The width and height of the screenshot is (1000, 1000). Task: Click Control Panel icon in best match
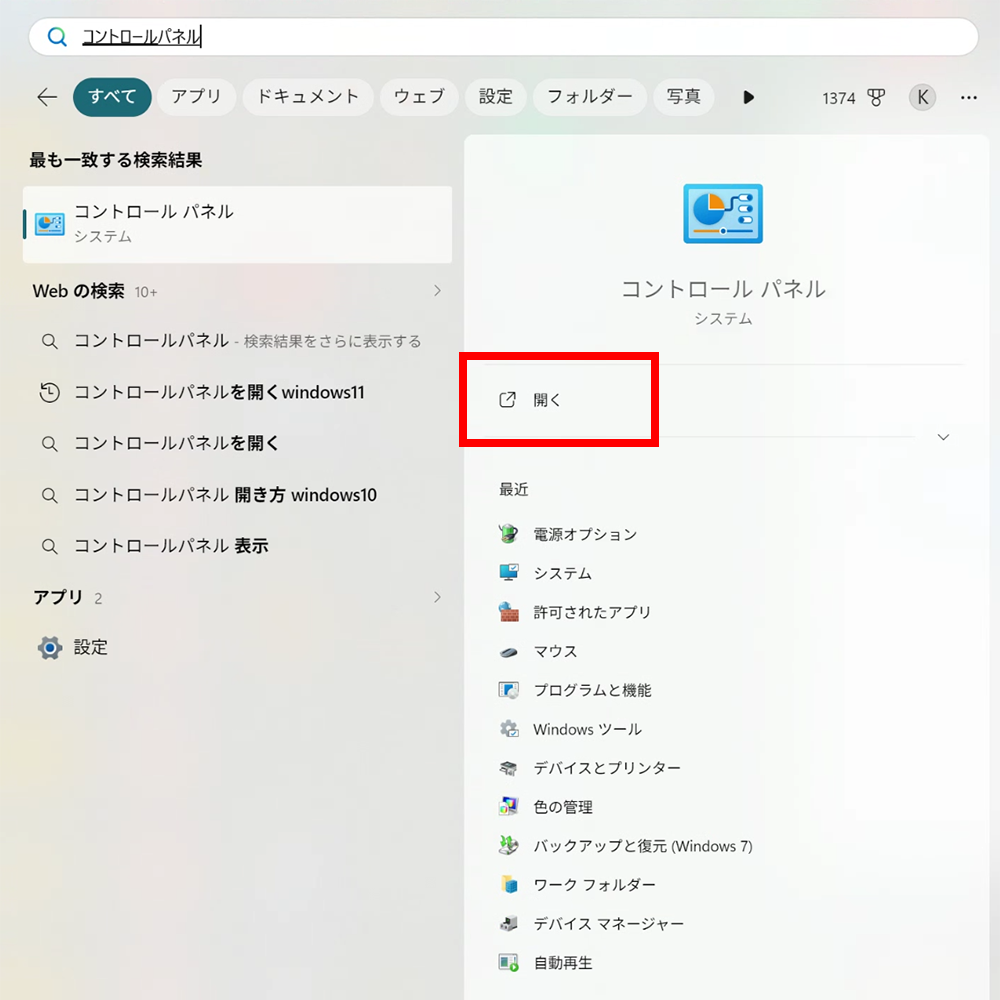[50, 224]
